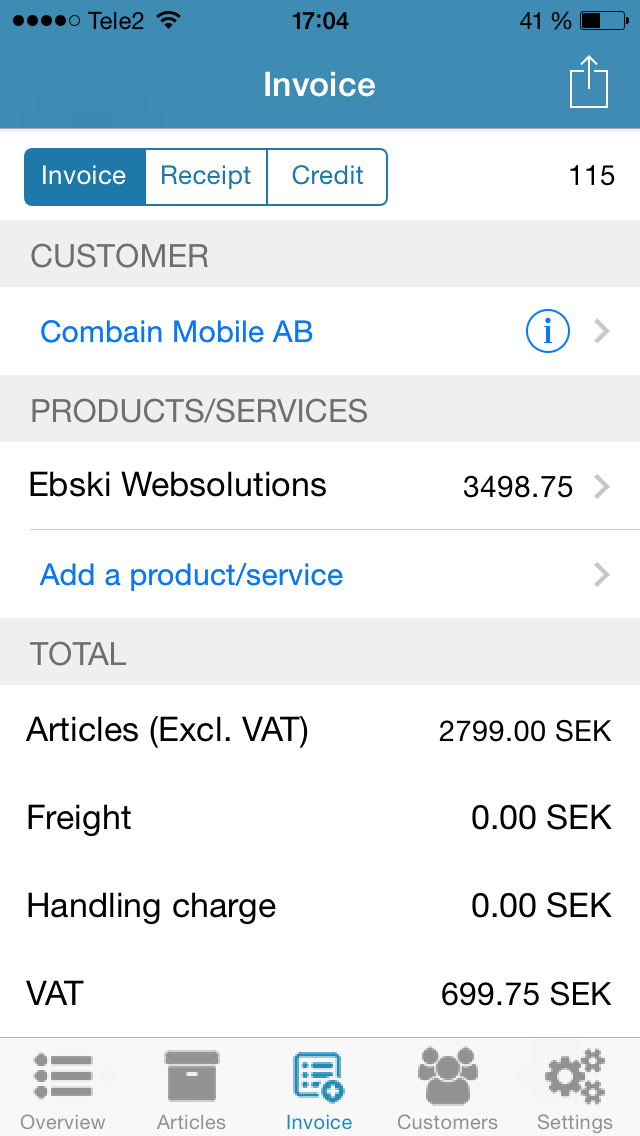Tap chevron beside Add a product/service
The width and height of the screenshot is (640, 1136).
pos(601,575)
